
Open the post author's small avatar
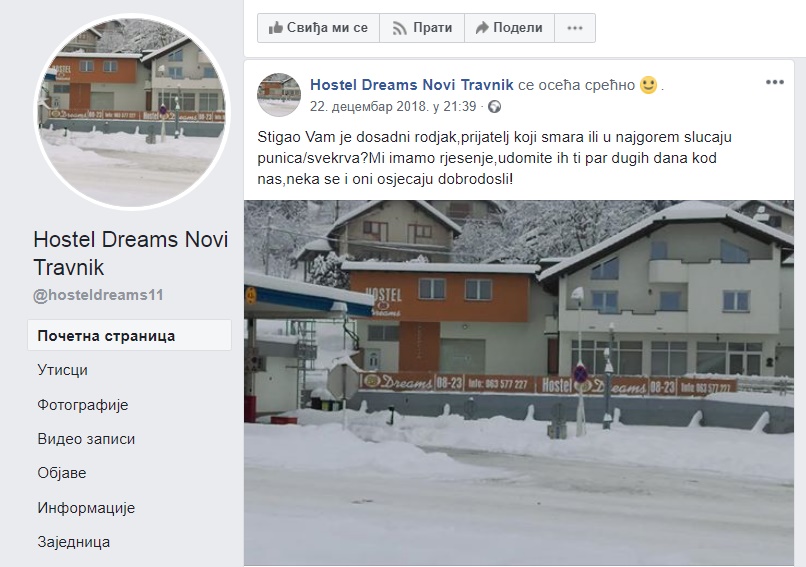pos(279,95)
